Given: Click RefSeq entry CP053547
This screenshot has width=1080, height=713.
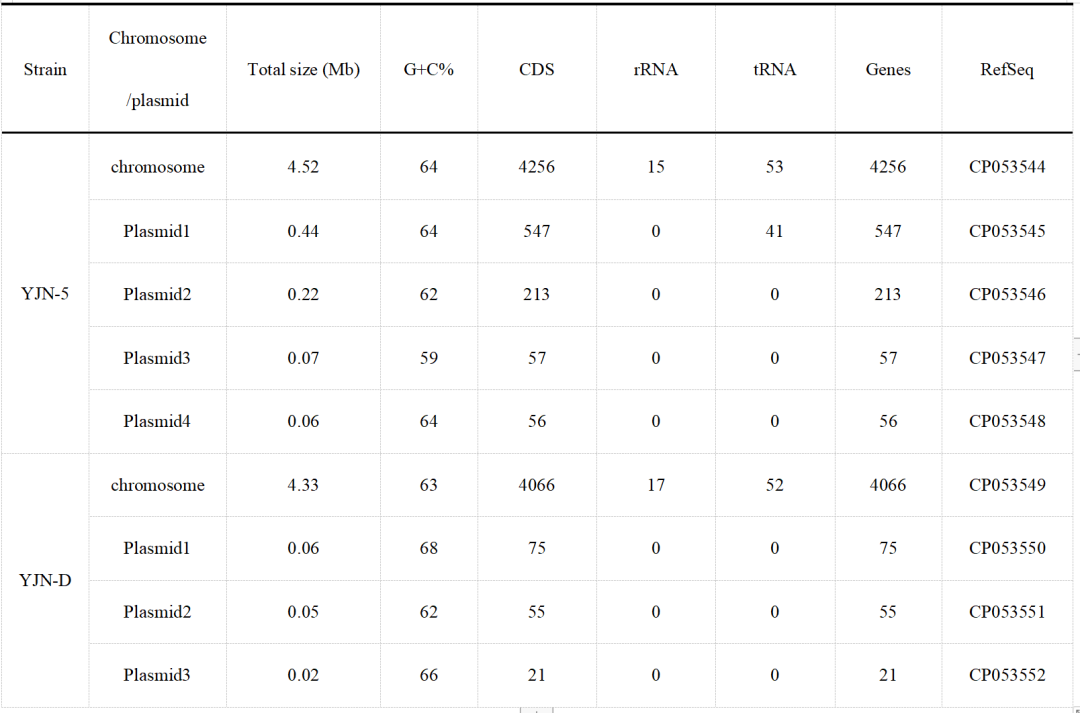Looking at the screenshot, I should (1007, 358).
